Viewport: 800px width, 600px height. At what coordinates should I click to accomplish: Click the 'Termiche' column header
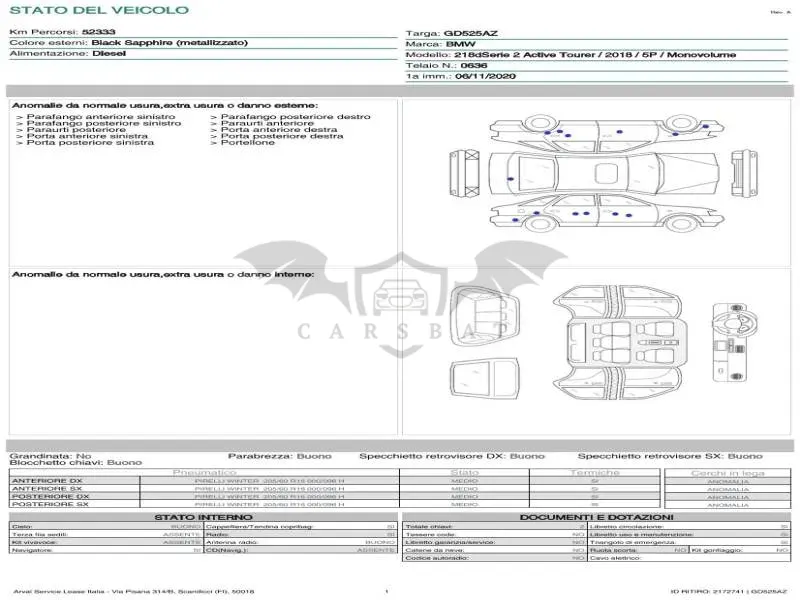(x=594, y=472)
